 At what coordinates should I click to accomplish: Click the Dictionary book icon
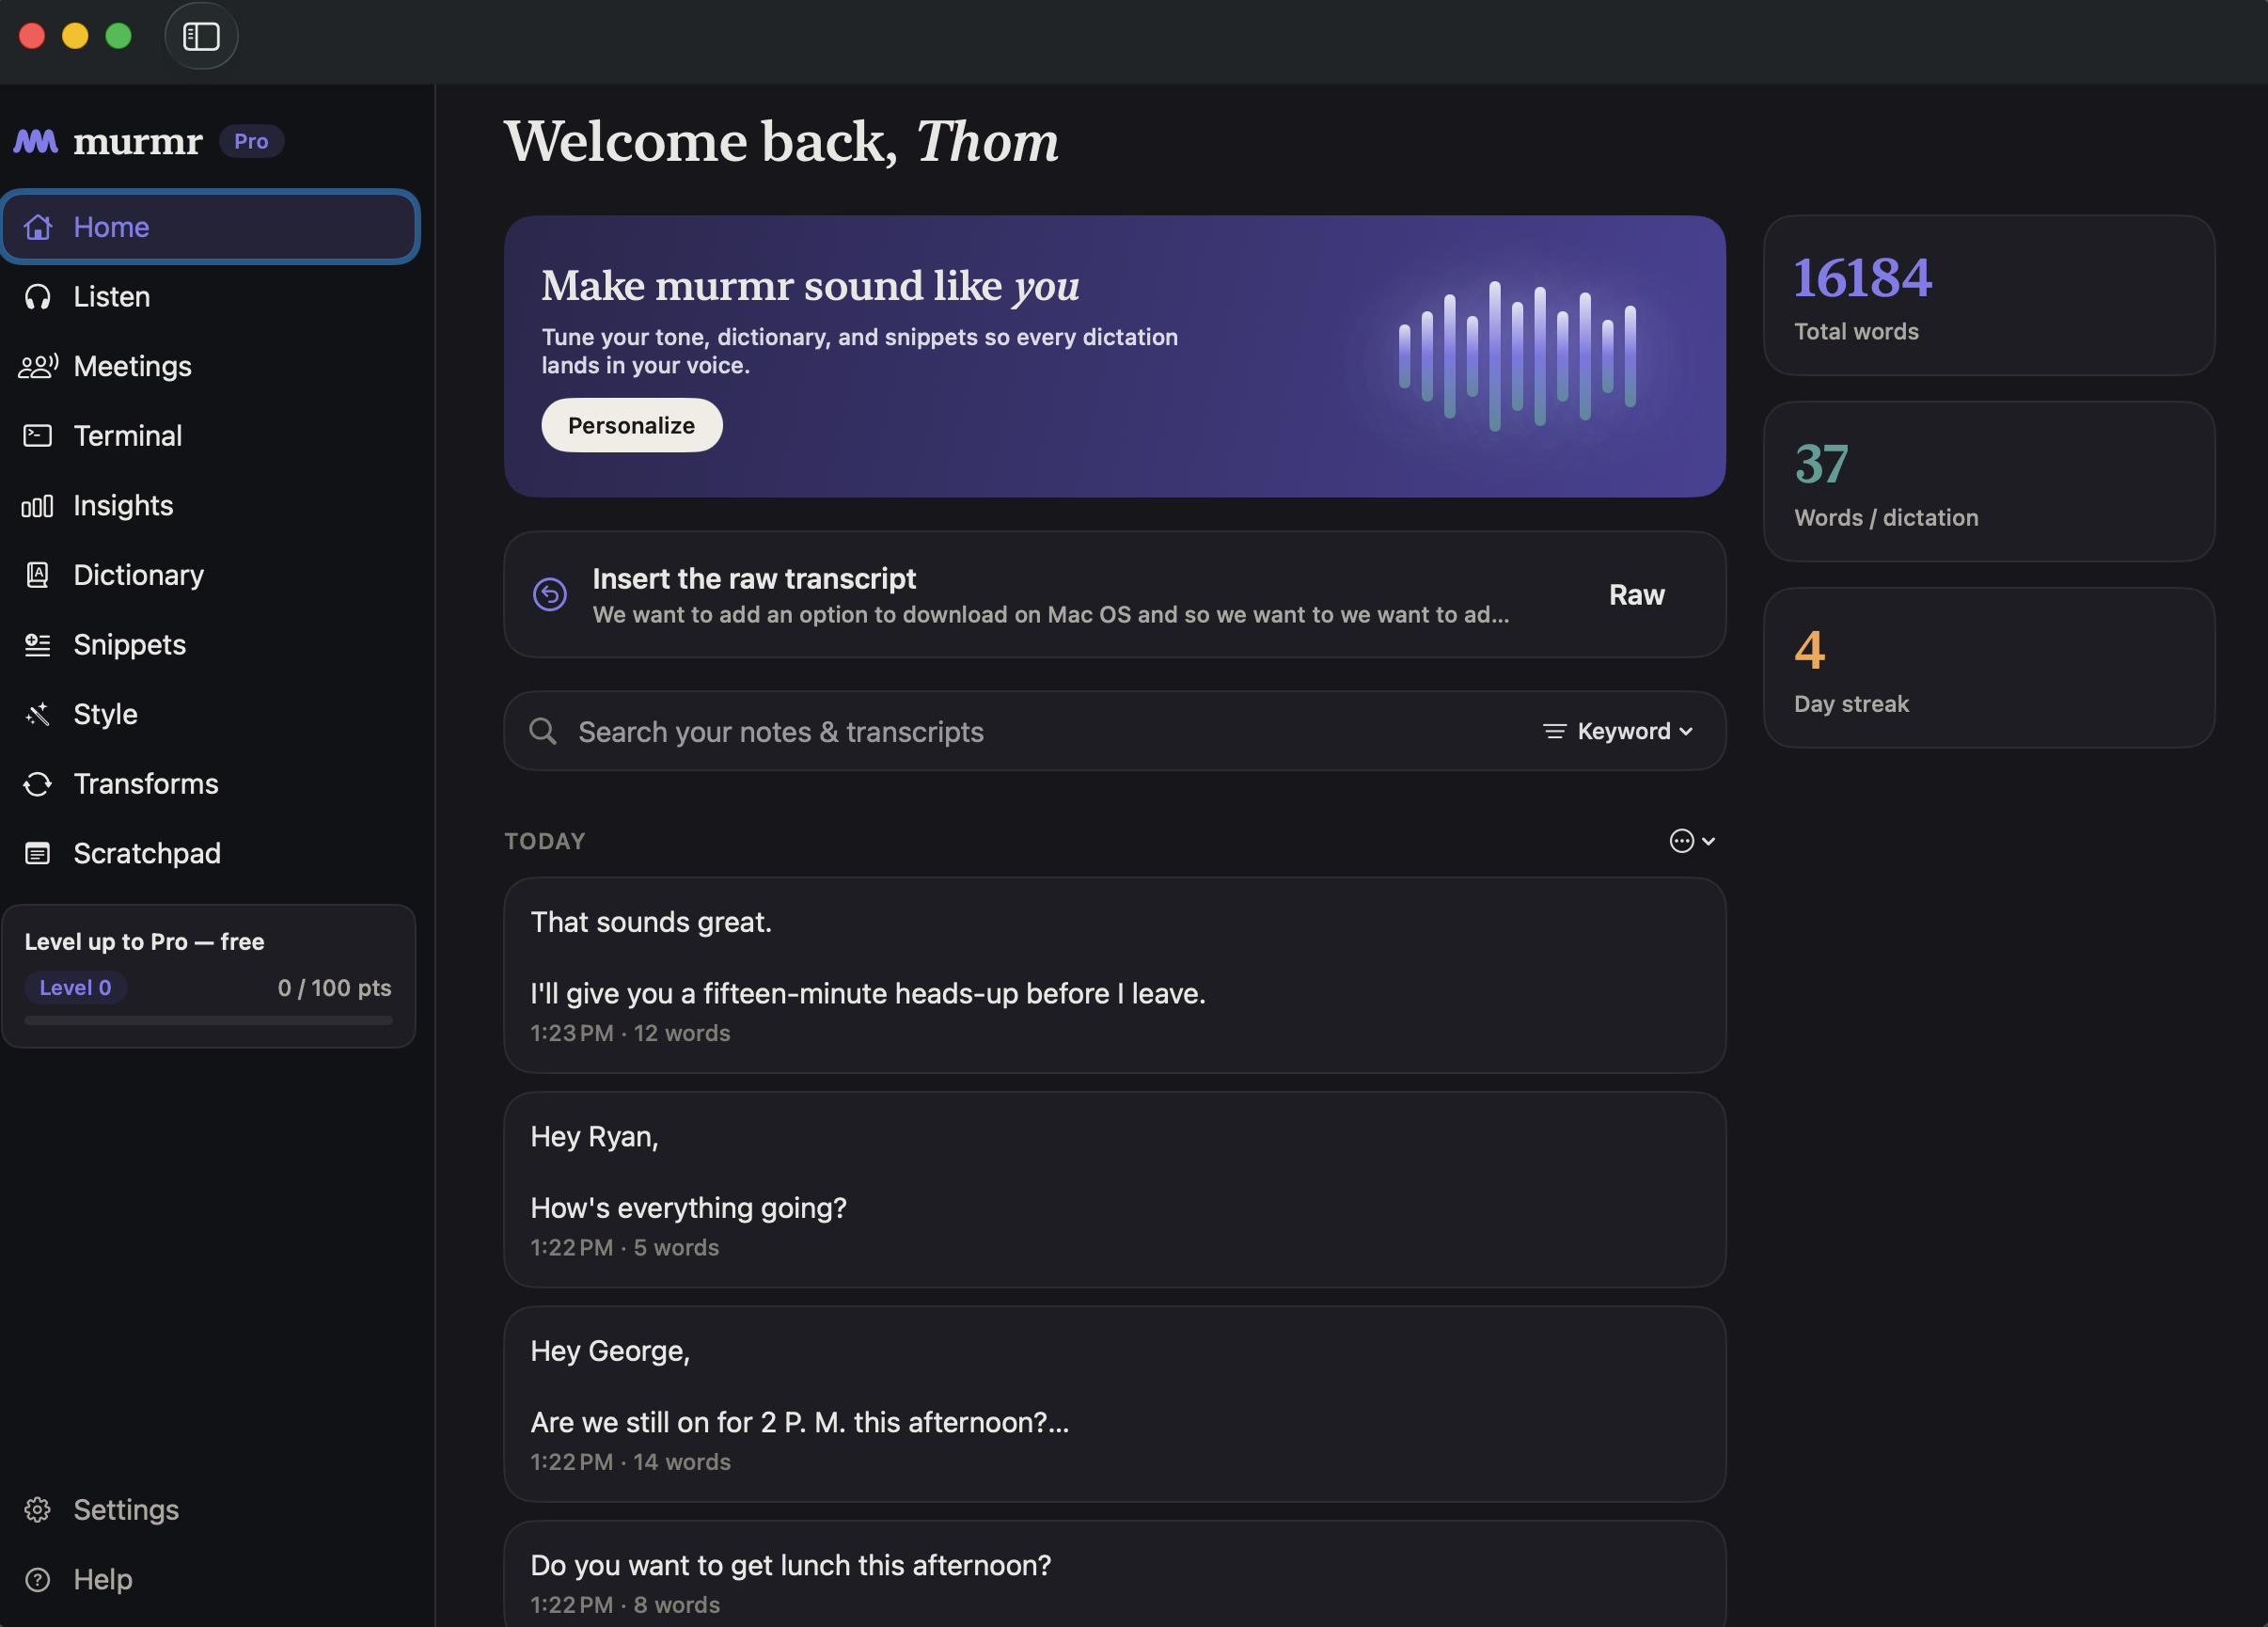pos(38,575)
